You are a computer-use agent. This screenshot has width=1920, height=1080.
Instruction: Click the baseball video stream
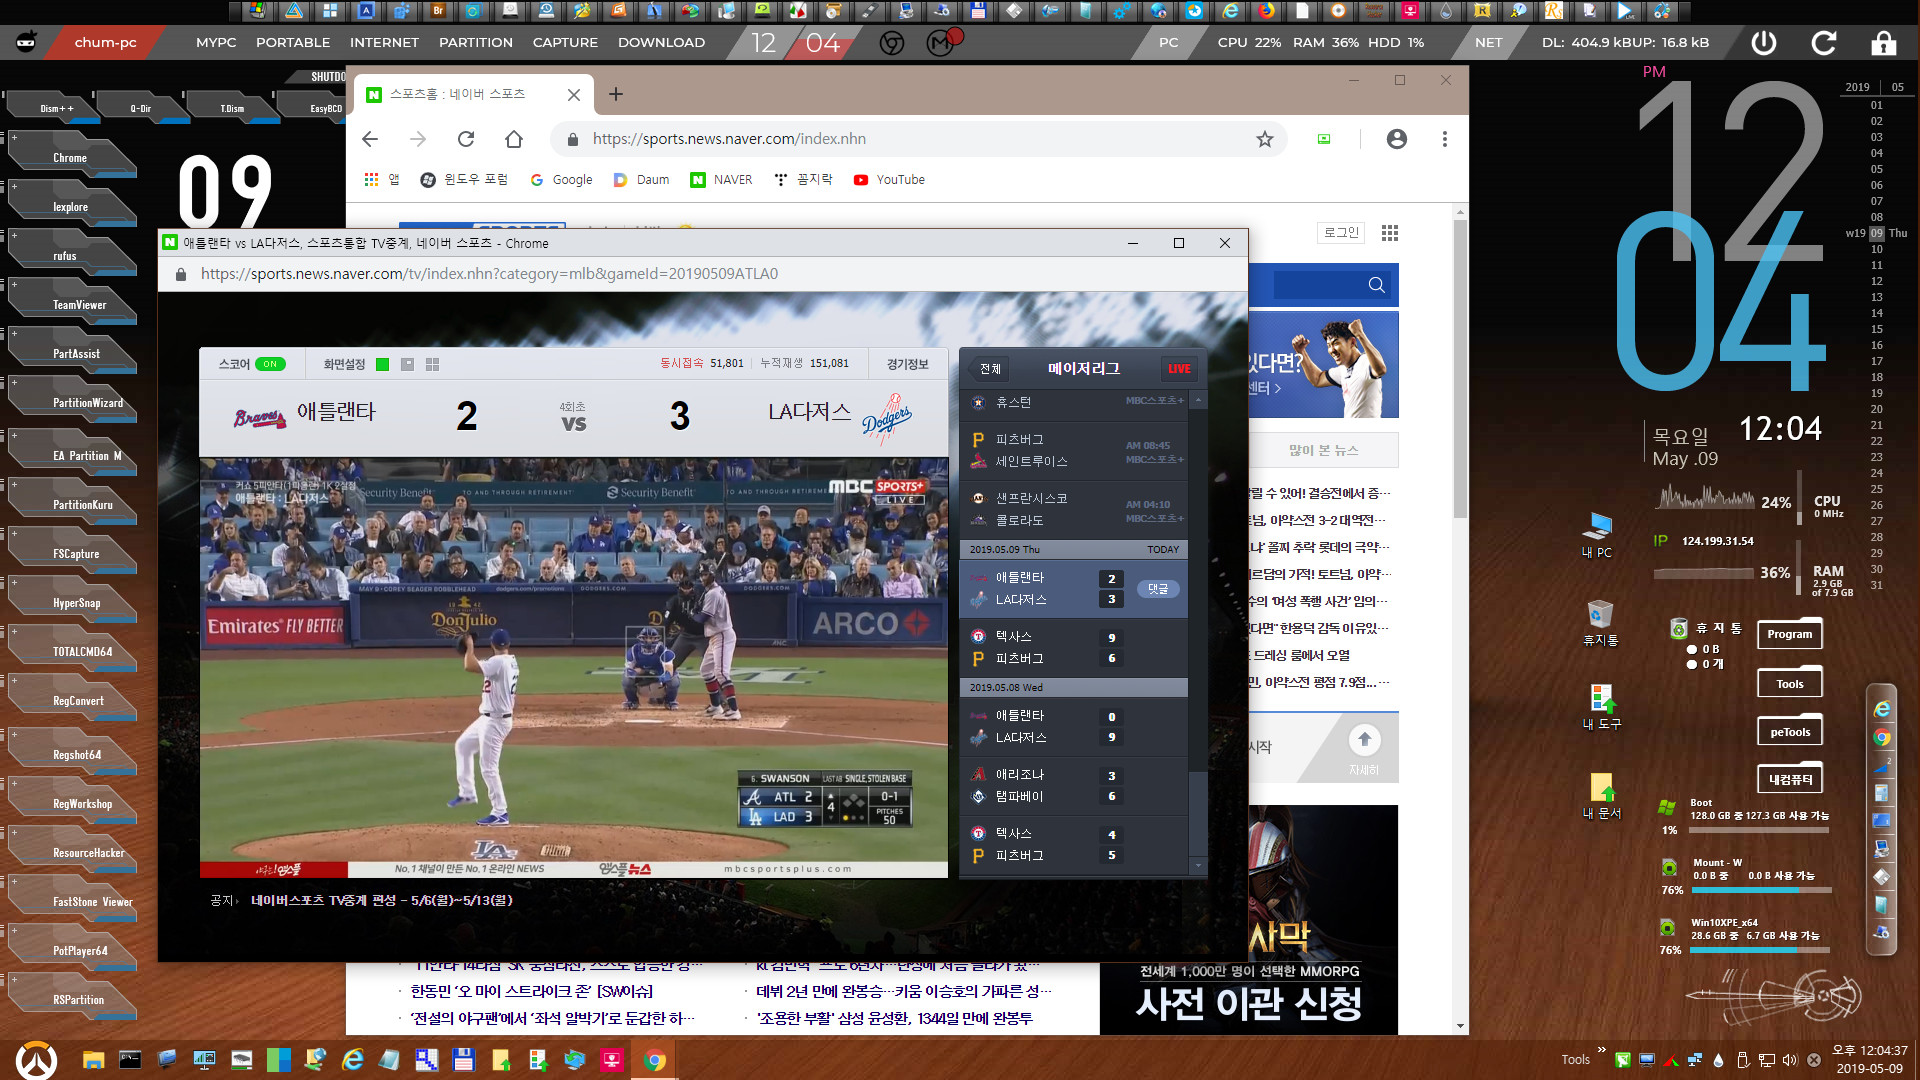[573, 667]
